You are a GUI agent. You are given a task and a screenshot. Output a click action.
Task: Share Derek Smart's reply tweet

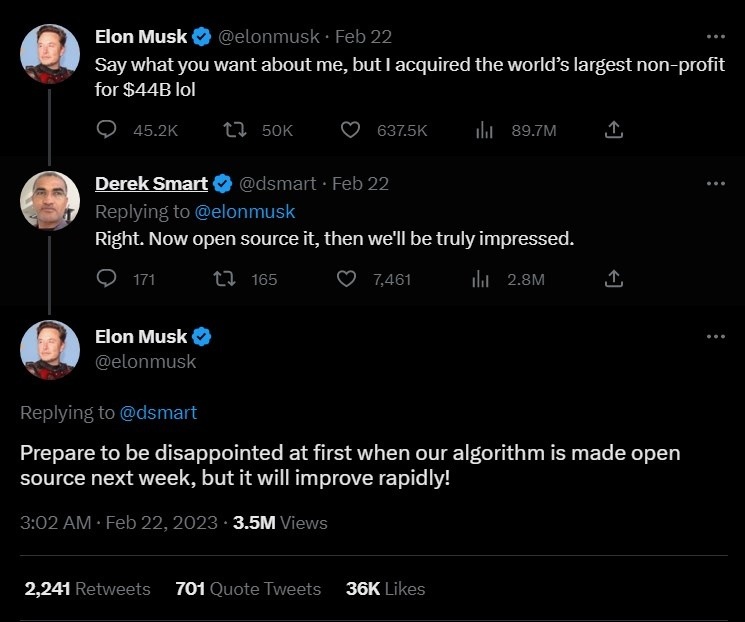click(x=615, y=279)
